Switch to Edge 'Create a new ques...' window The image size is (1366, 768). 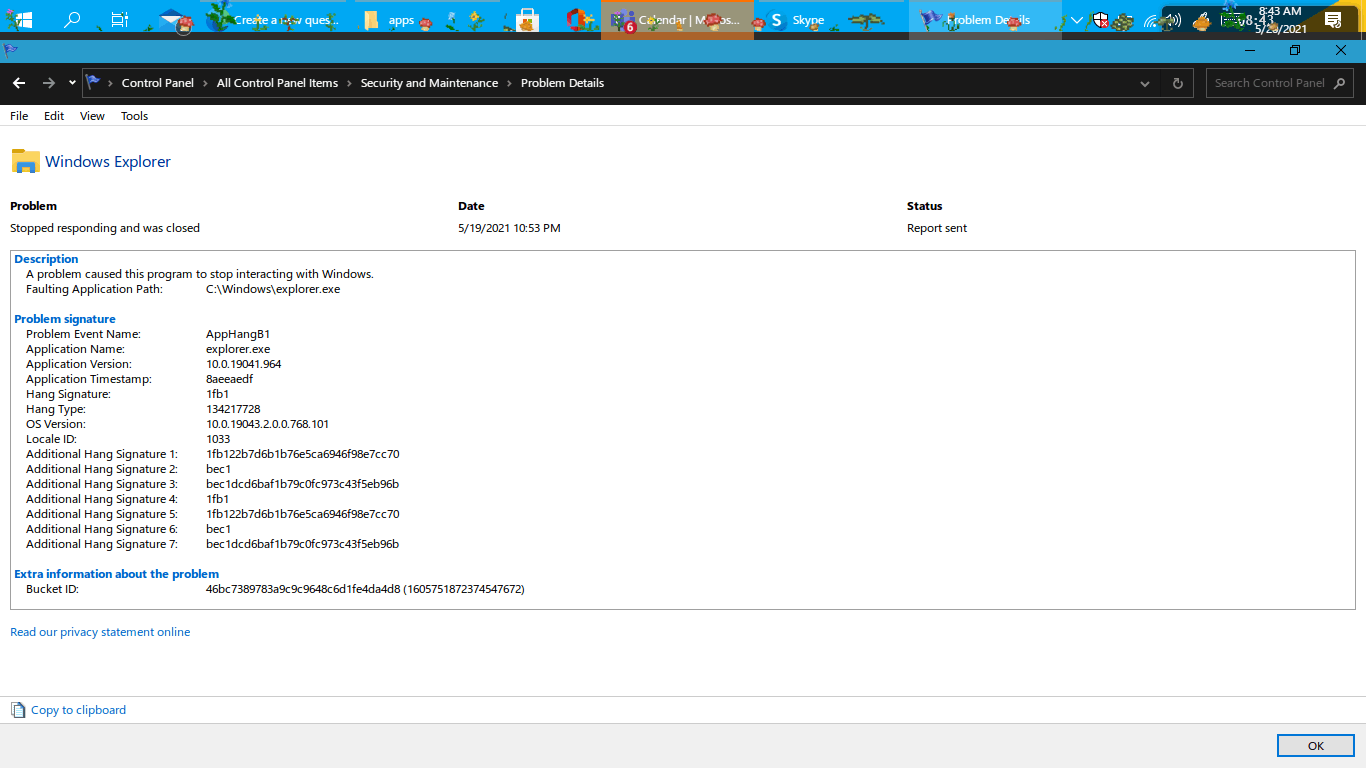(273, 19)
